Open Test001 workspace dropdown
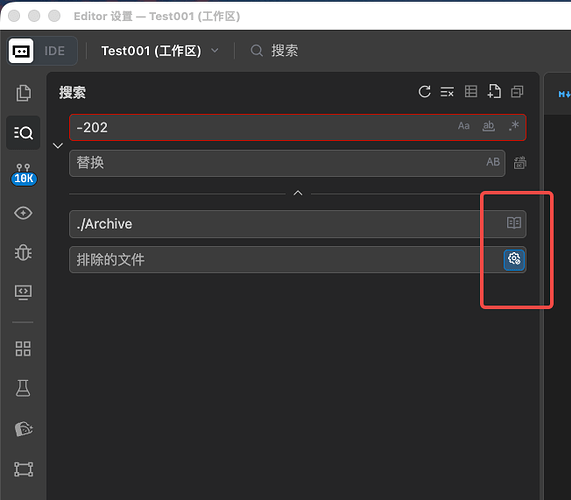This screenshot has width=571, height=500. (160, 51)
